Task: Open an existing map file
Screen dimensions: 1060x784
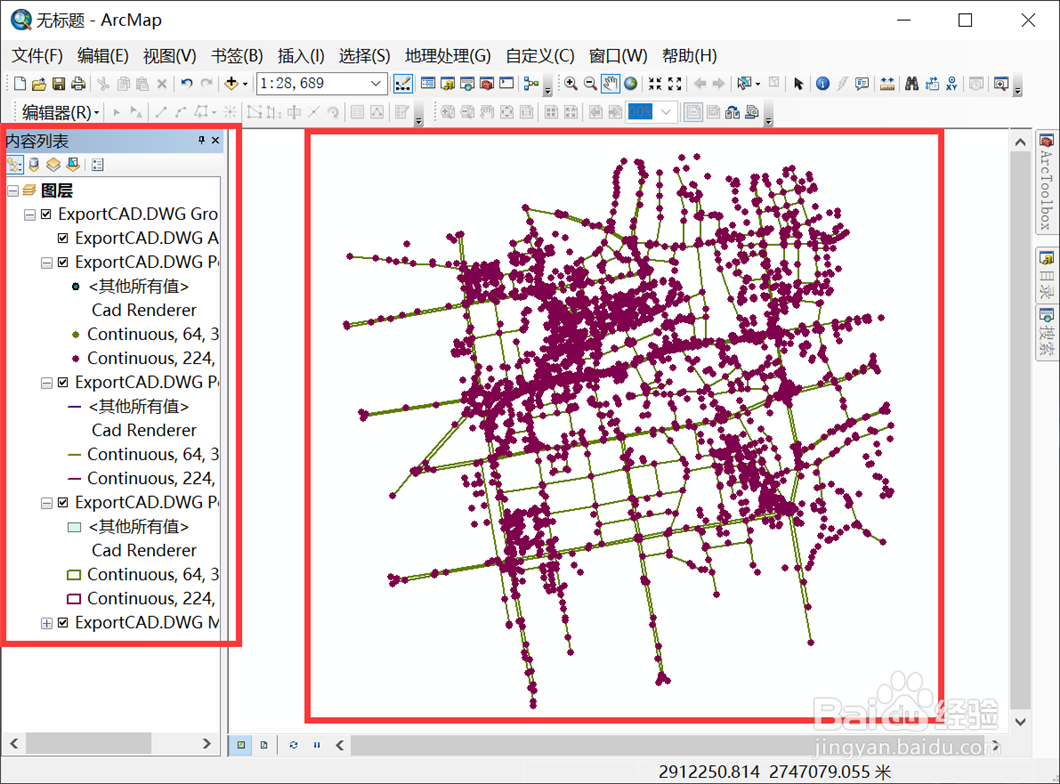Action: point(39,83)
